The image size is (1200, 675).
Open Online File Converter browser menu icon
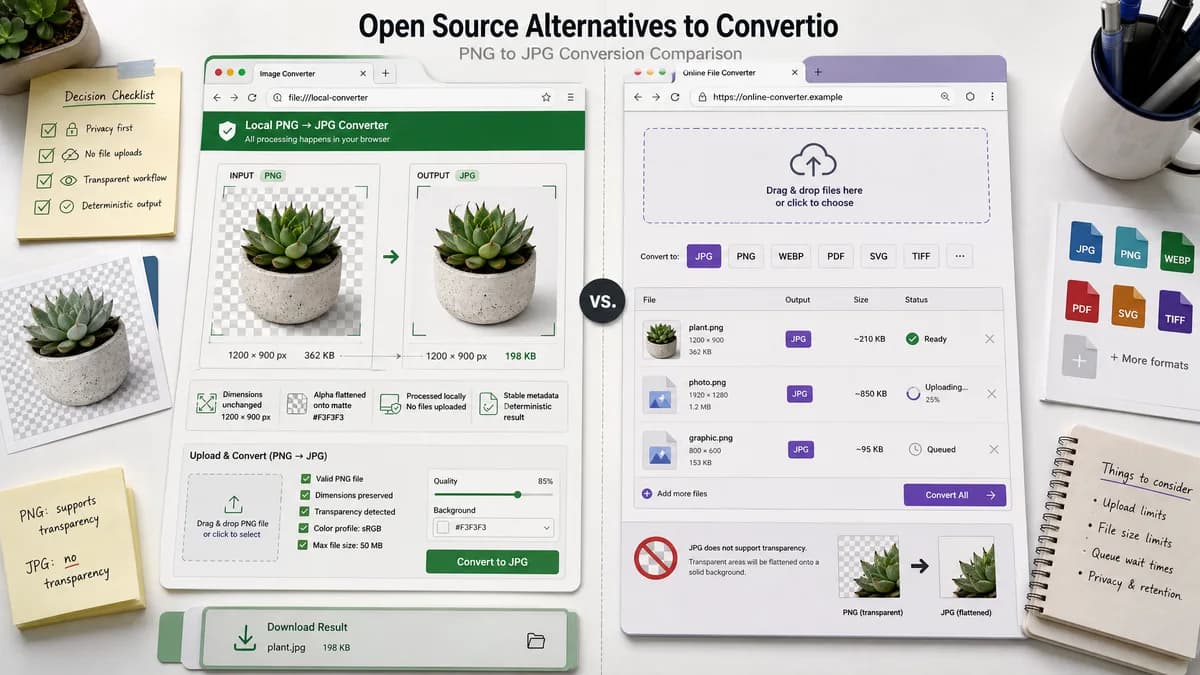coord(993,97)
